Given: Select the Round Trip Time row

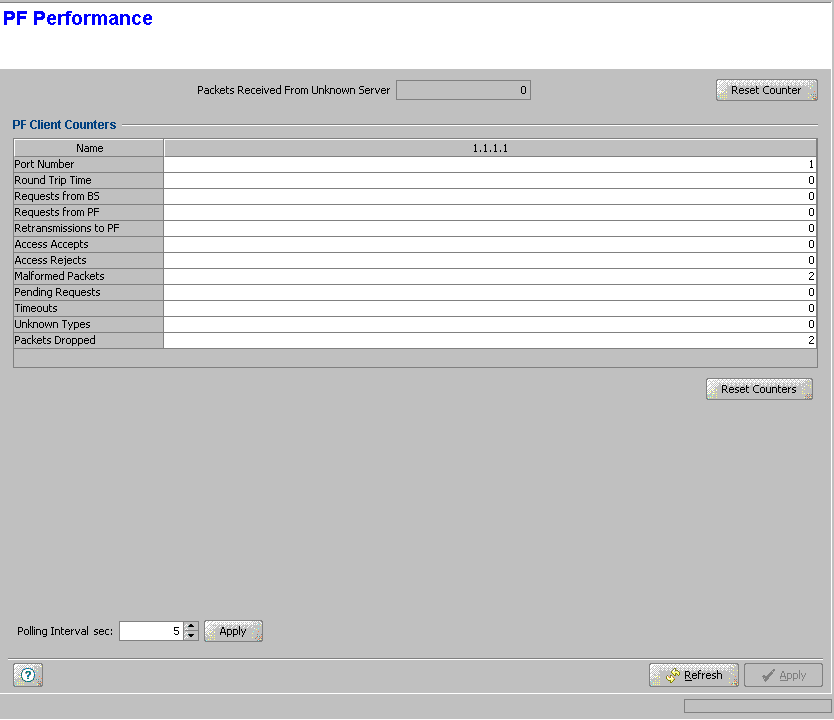Looking at the screenshot, I should pos(89,180).
